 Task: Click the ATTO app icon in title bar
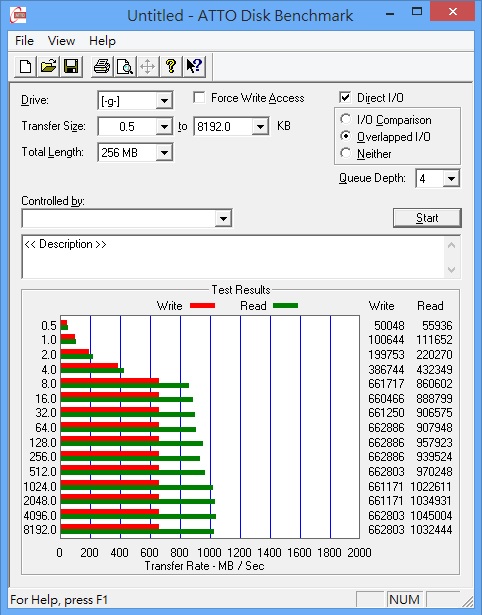click(18, 15)
